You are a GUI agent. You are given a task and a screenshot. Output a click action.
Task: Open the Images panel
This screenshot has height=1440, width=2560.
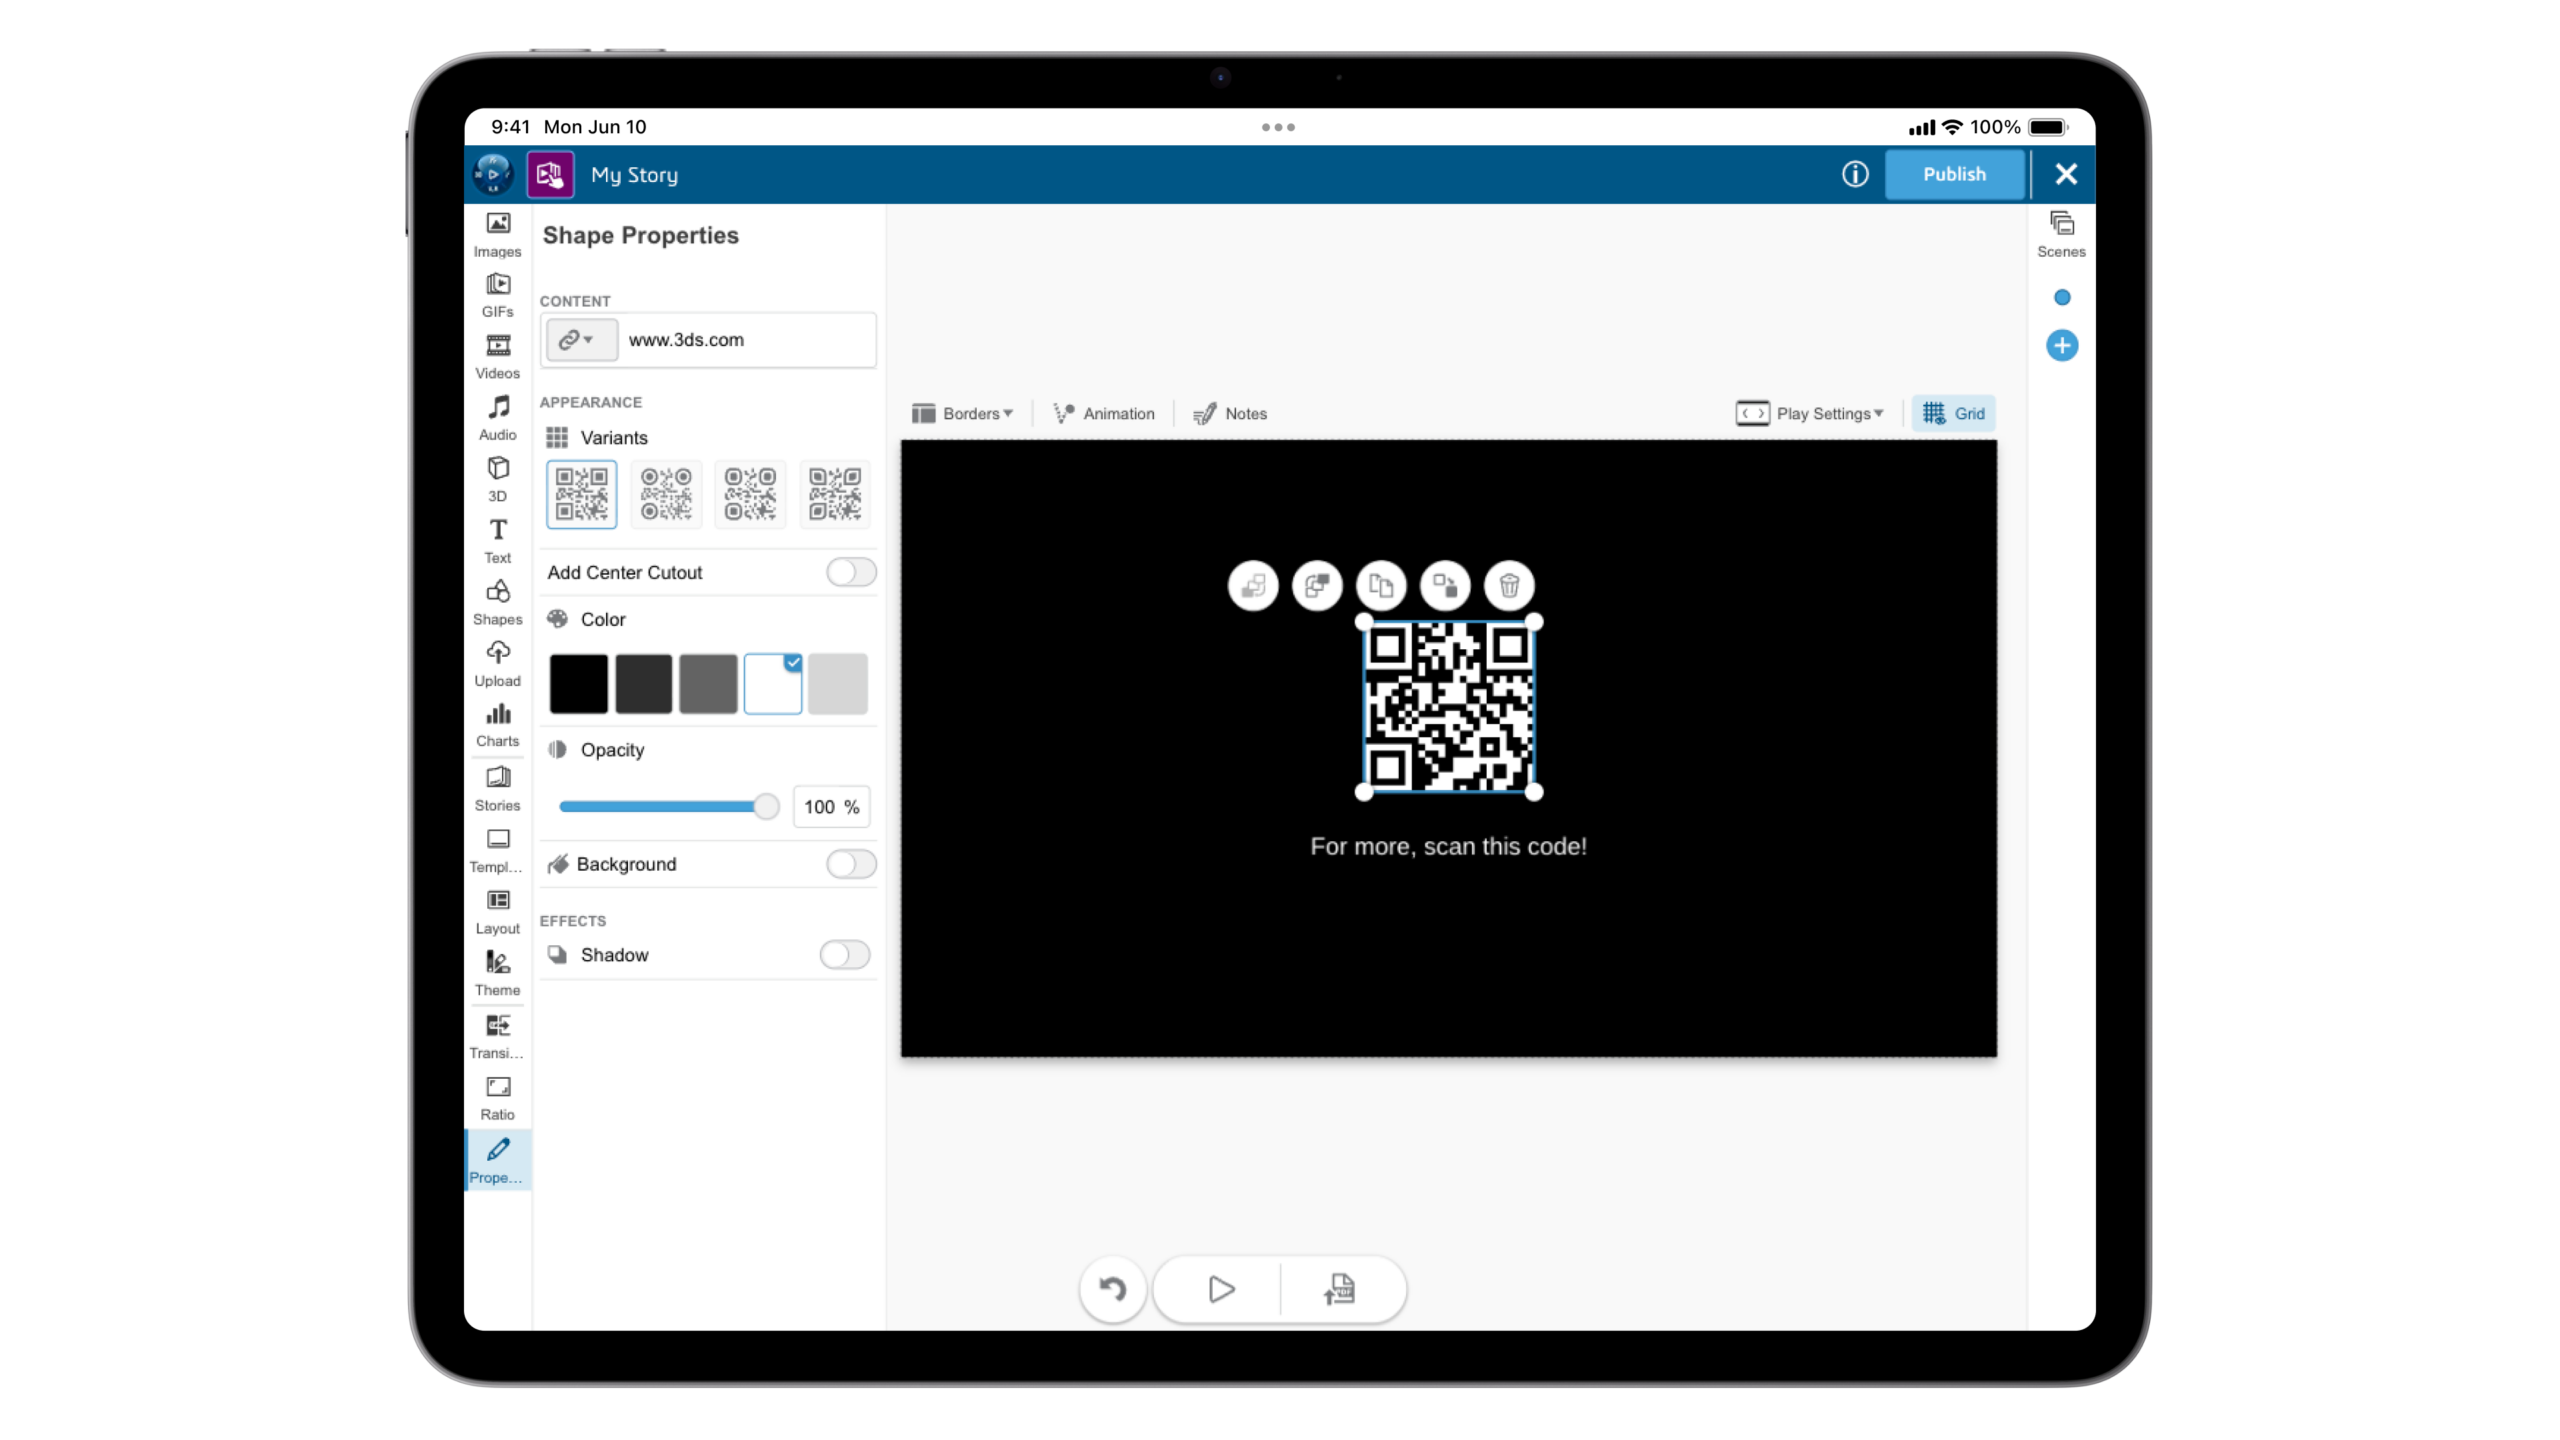tap(497, 235)
